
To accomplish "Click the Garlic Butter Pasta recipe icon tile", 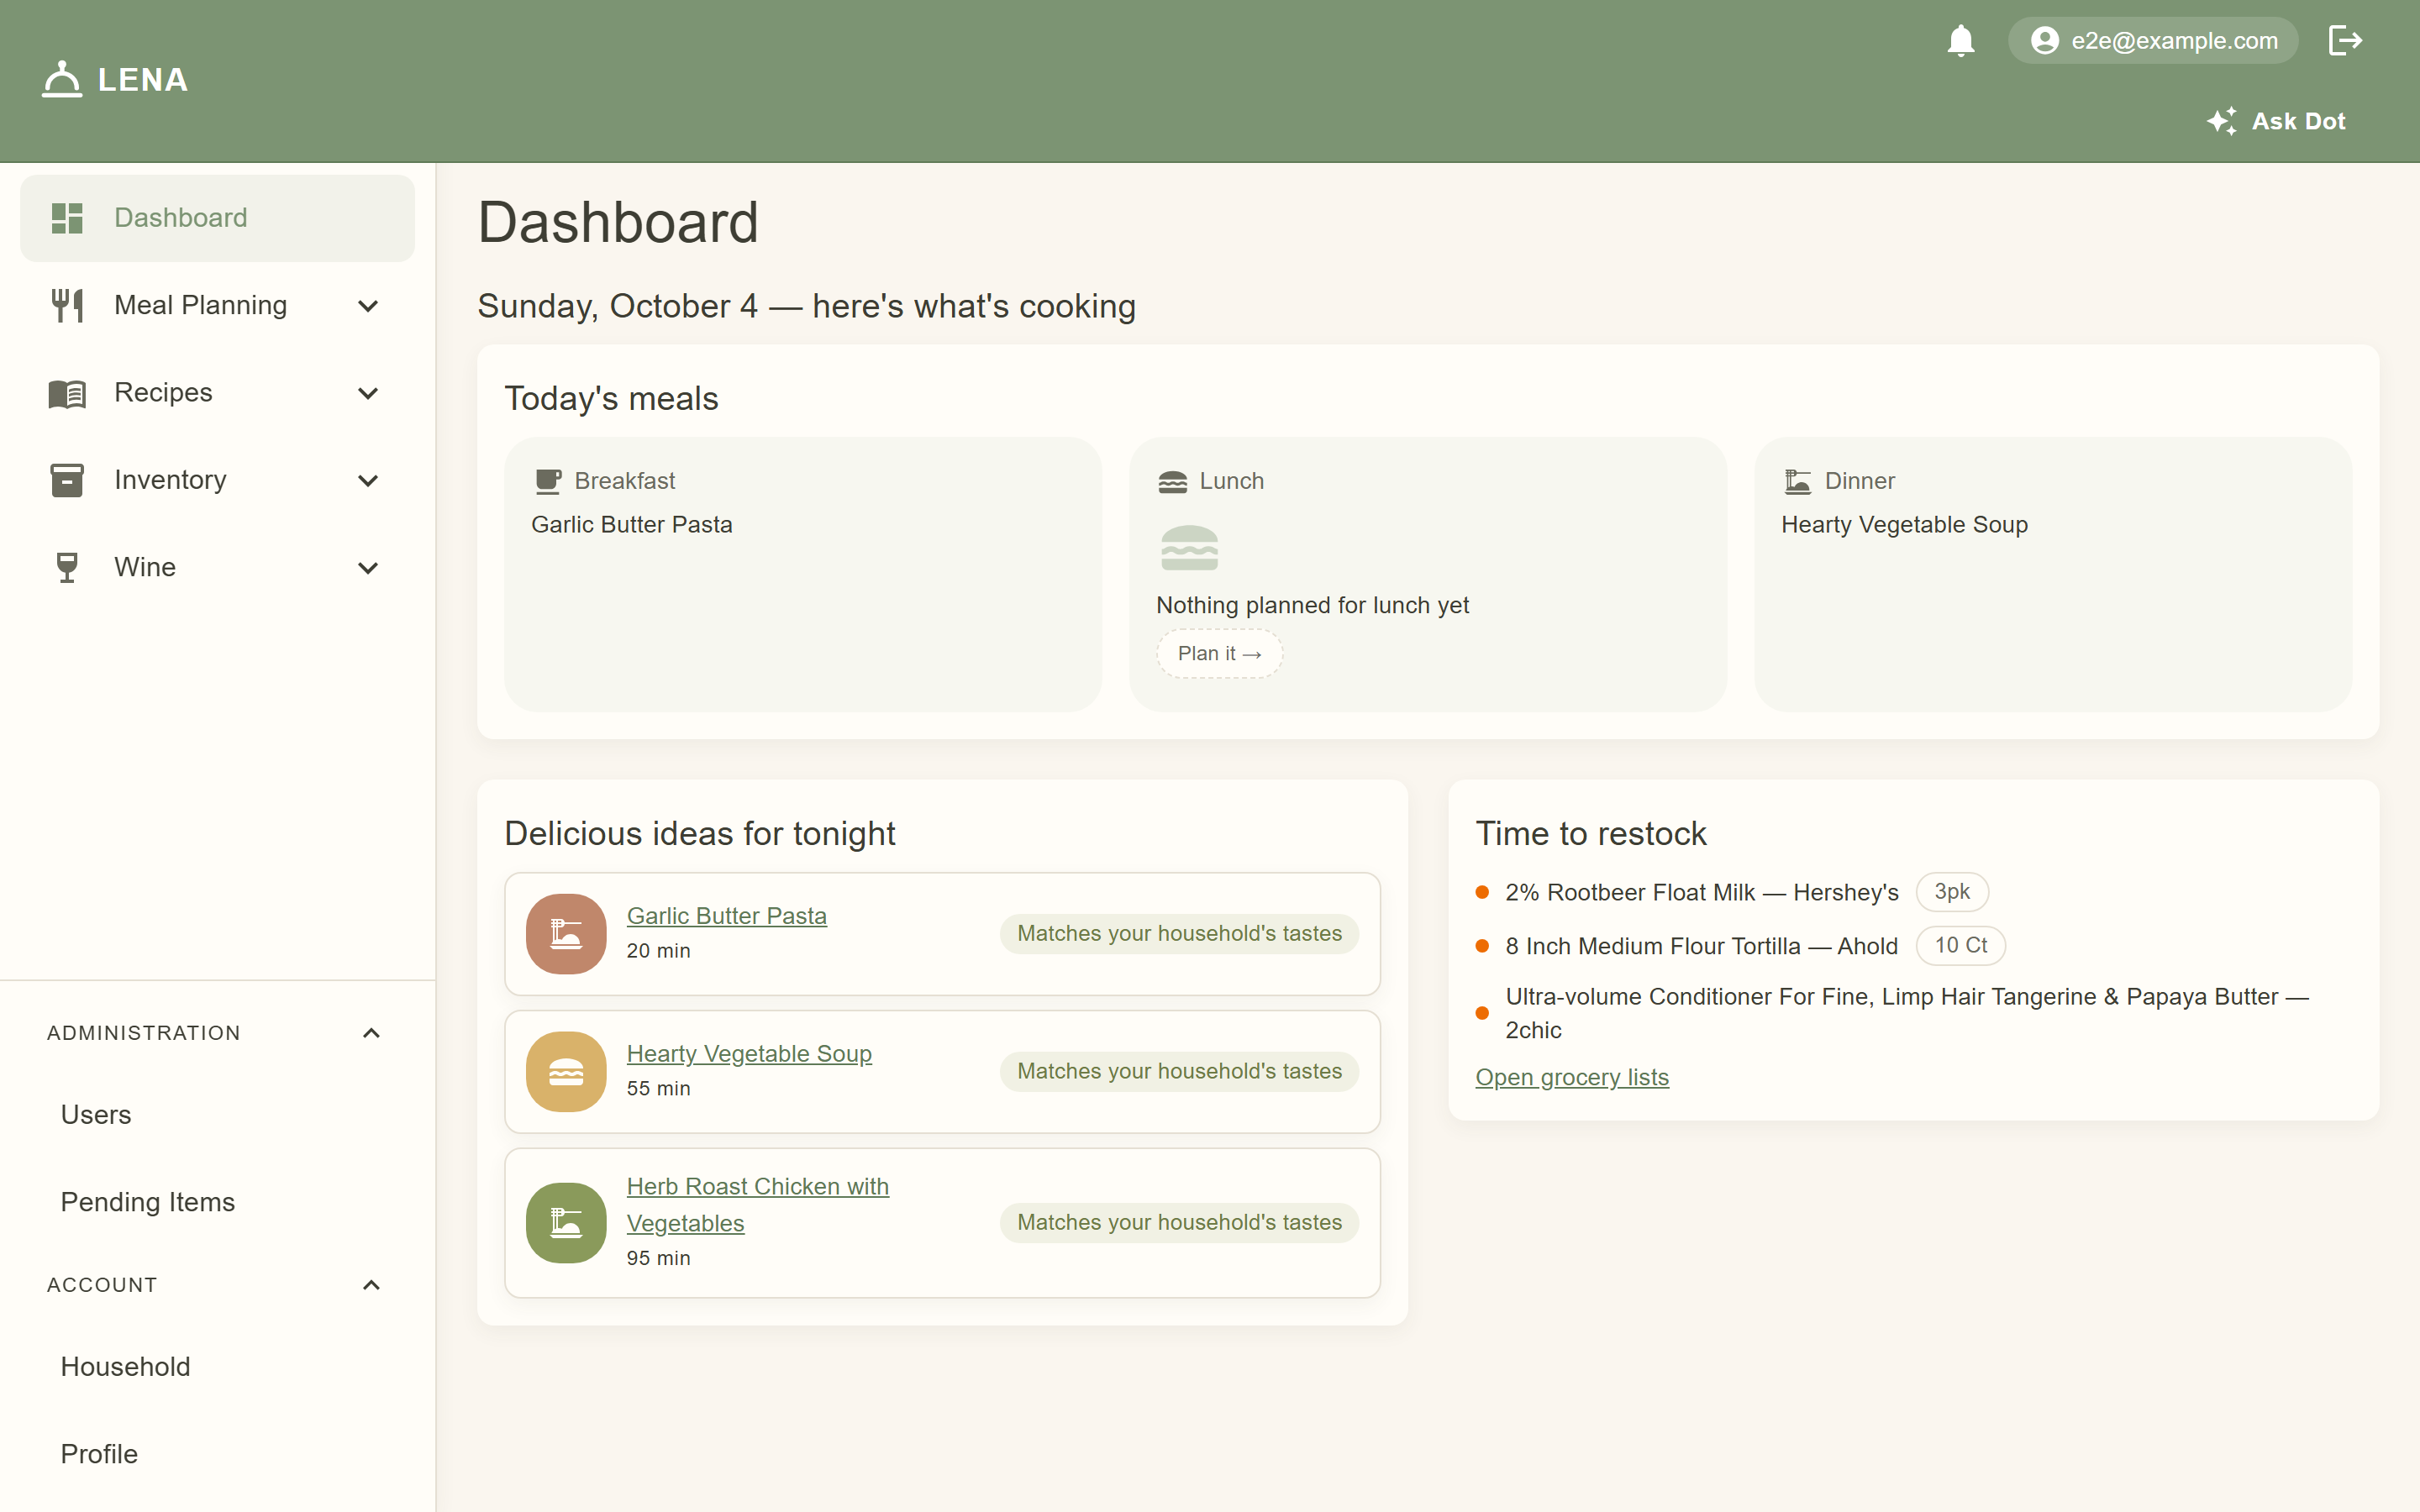I will pyautogui.click(x=566, y=933).
